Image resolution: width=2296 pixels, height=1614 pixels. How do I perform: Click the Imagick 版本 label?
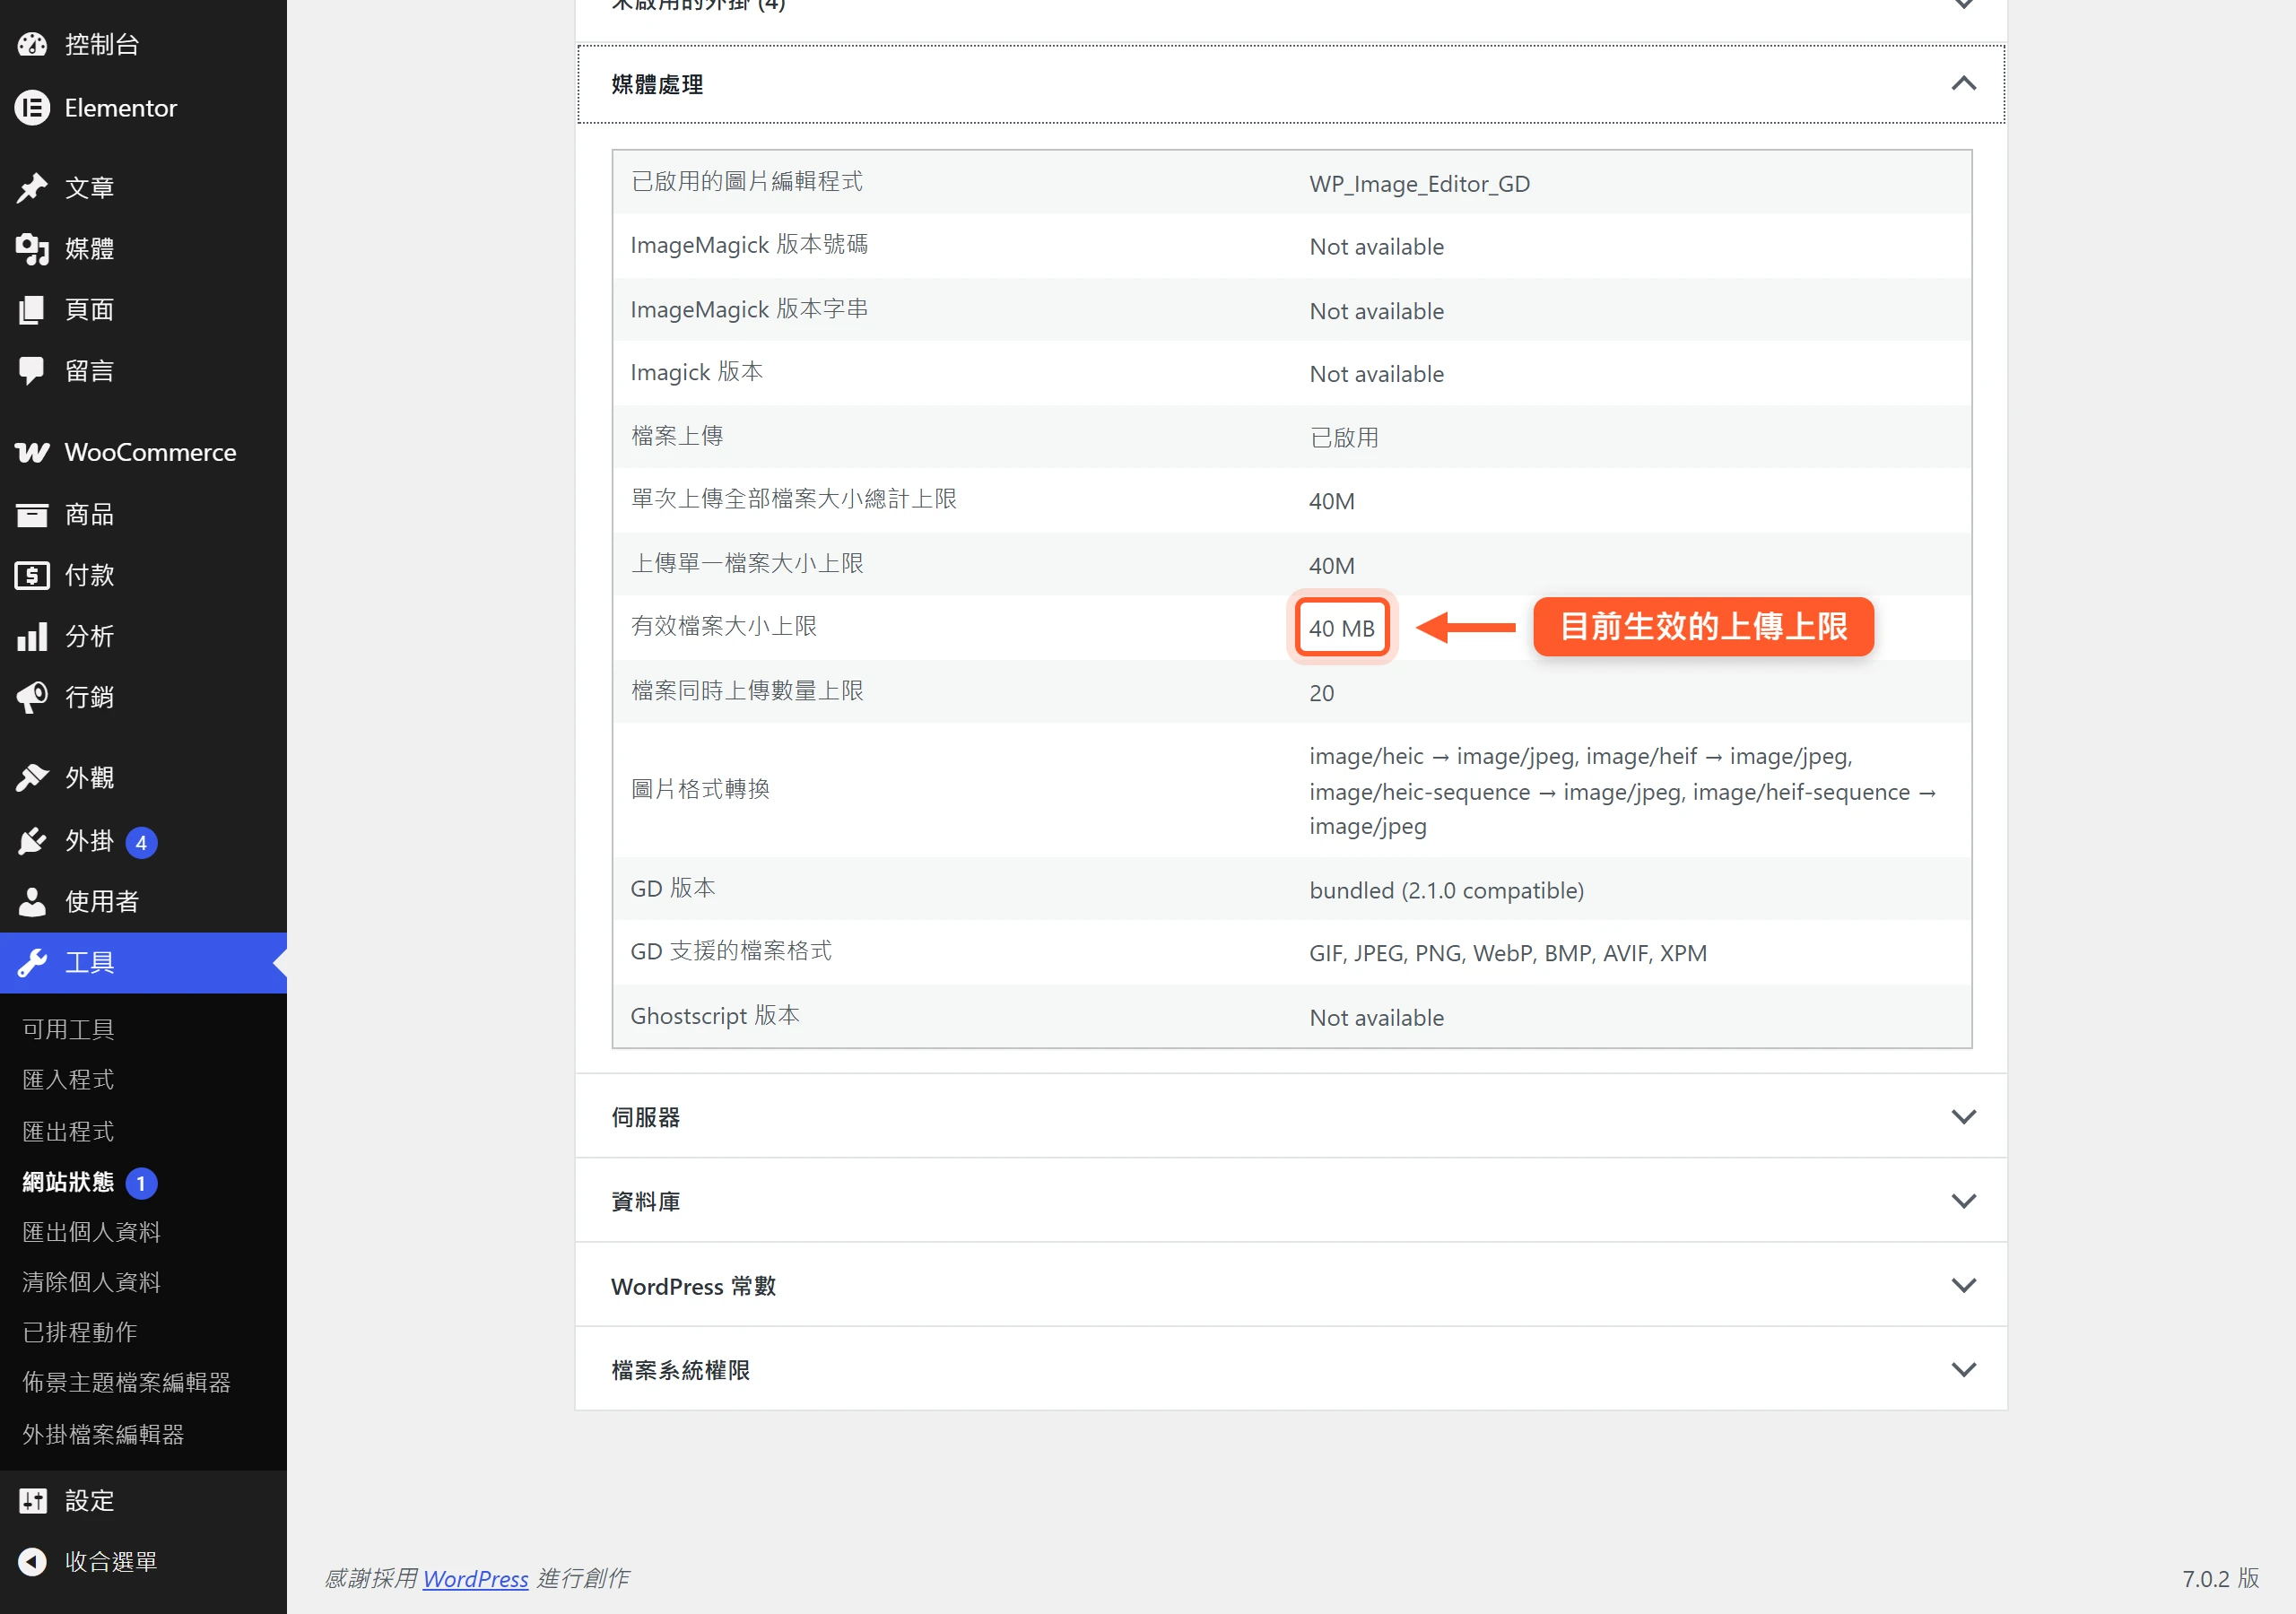pyautogui.click(x=696, y=372)
